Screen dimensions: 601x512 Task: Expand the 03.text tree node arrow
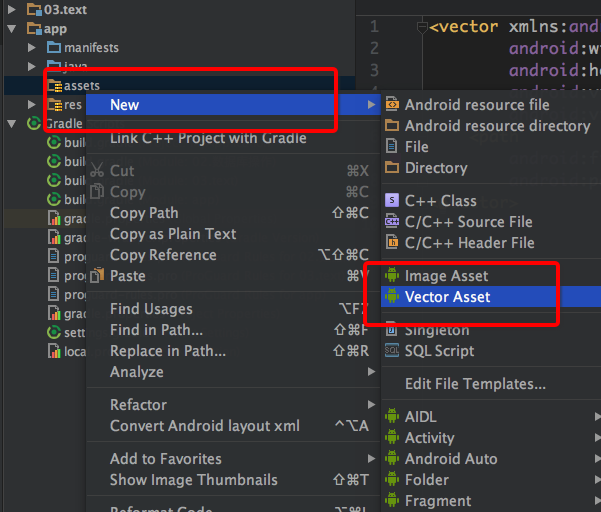pos(12,10)
